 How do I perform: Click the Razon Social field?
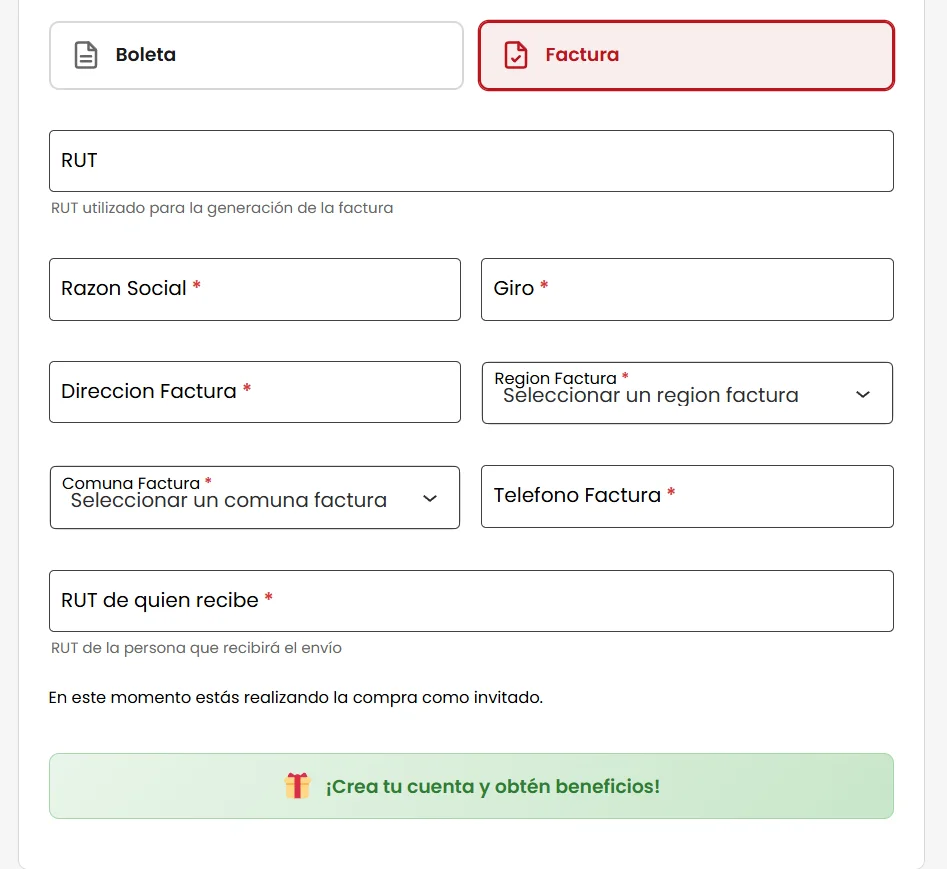click(255, 289)
